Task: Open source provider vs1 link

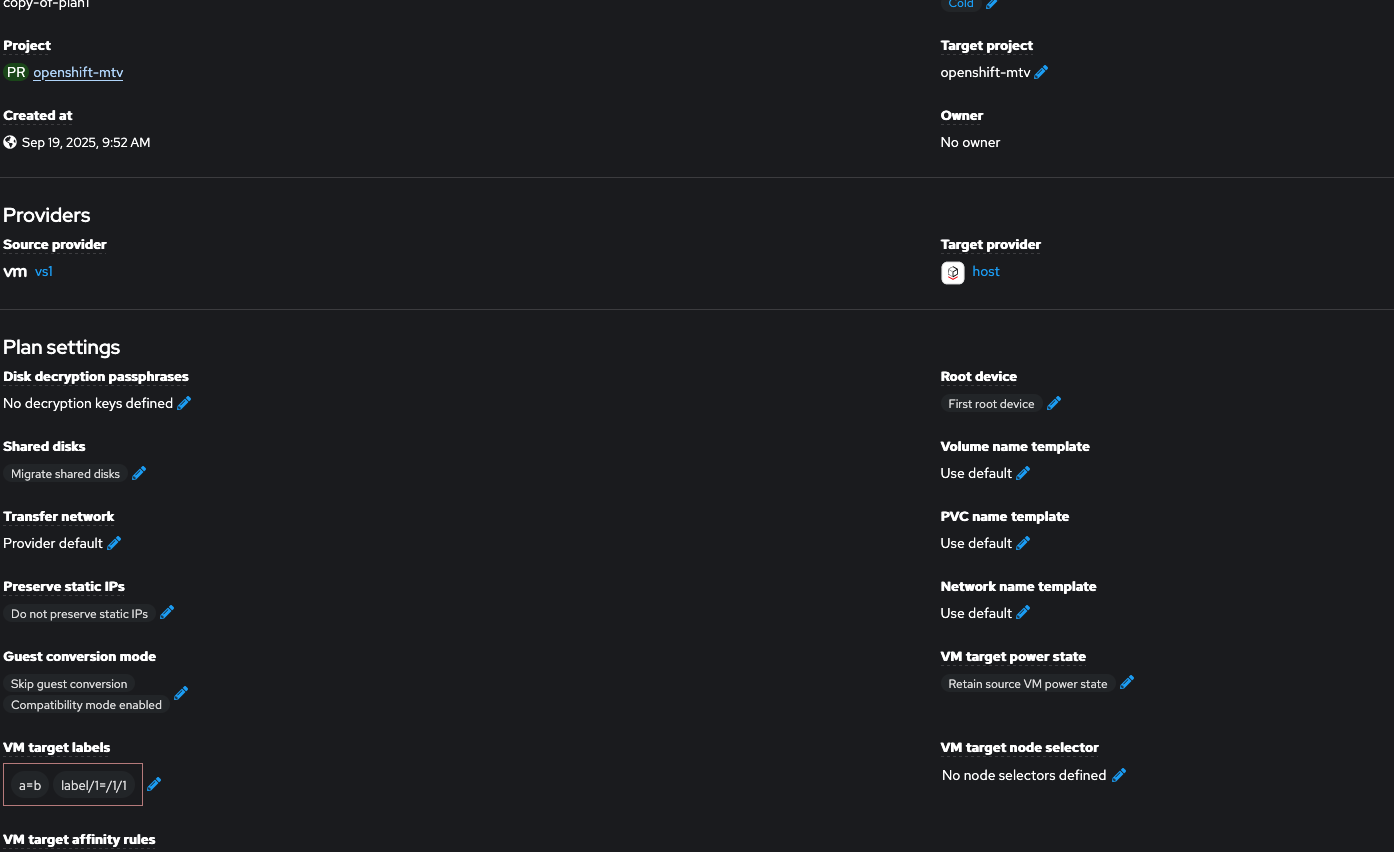Action: pos(44,271)
